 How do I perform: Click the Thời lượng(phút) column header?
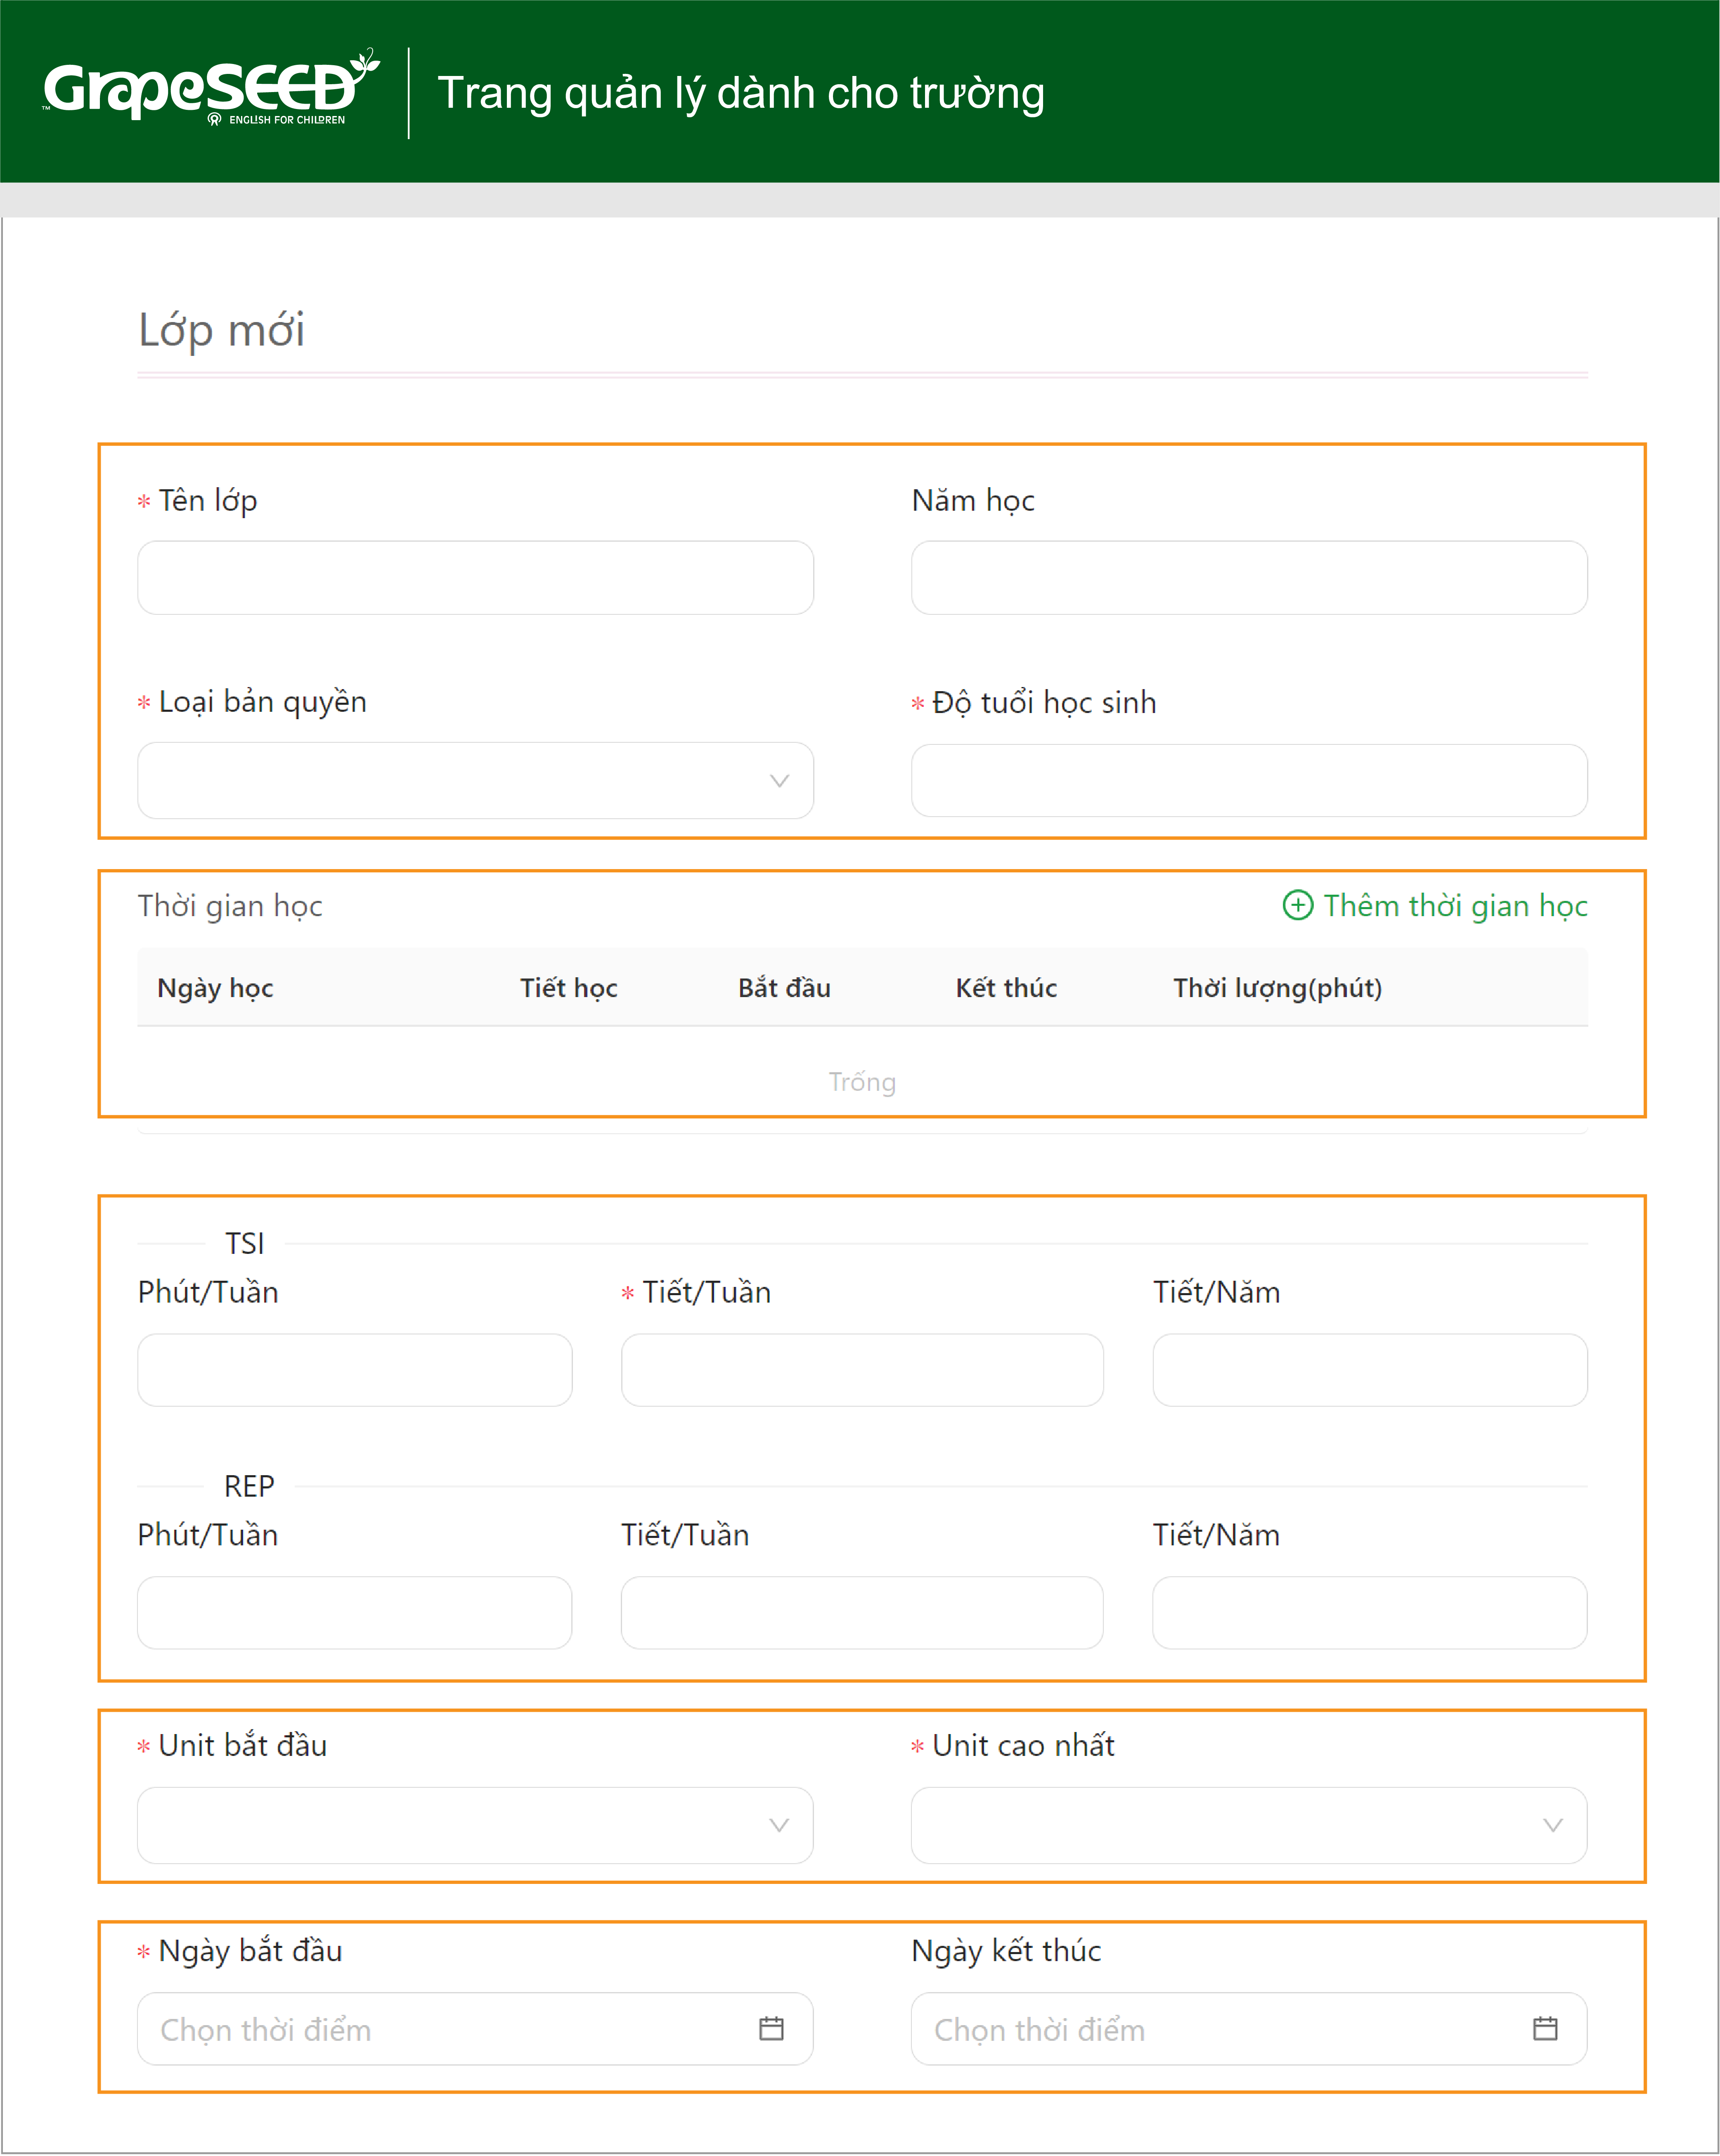coord(1277,988)
